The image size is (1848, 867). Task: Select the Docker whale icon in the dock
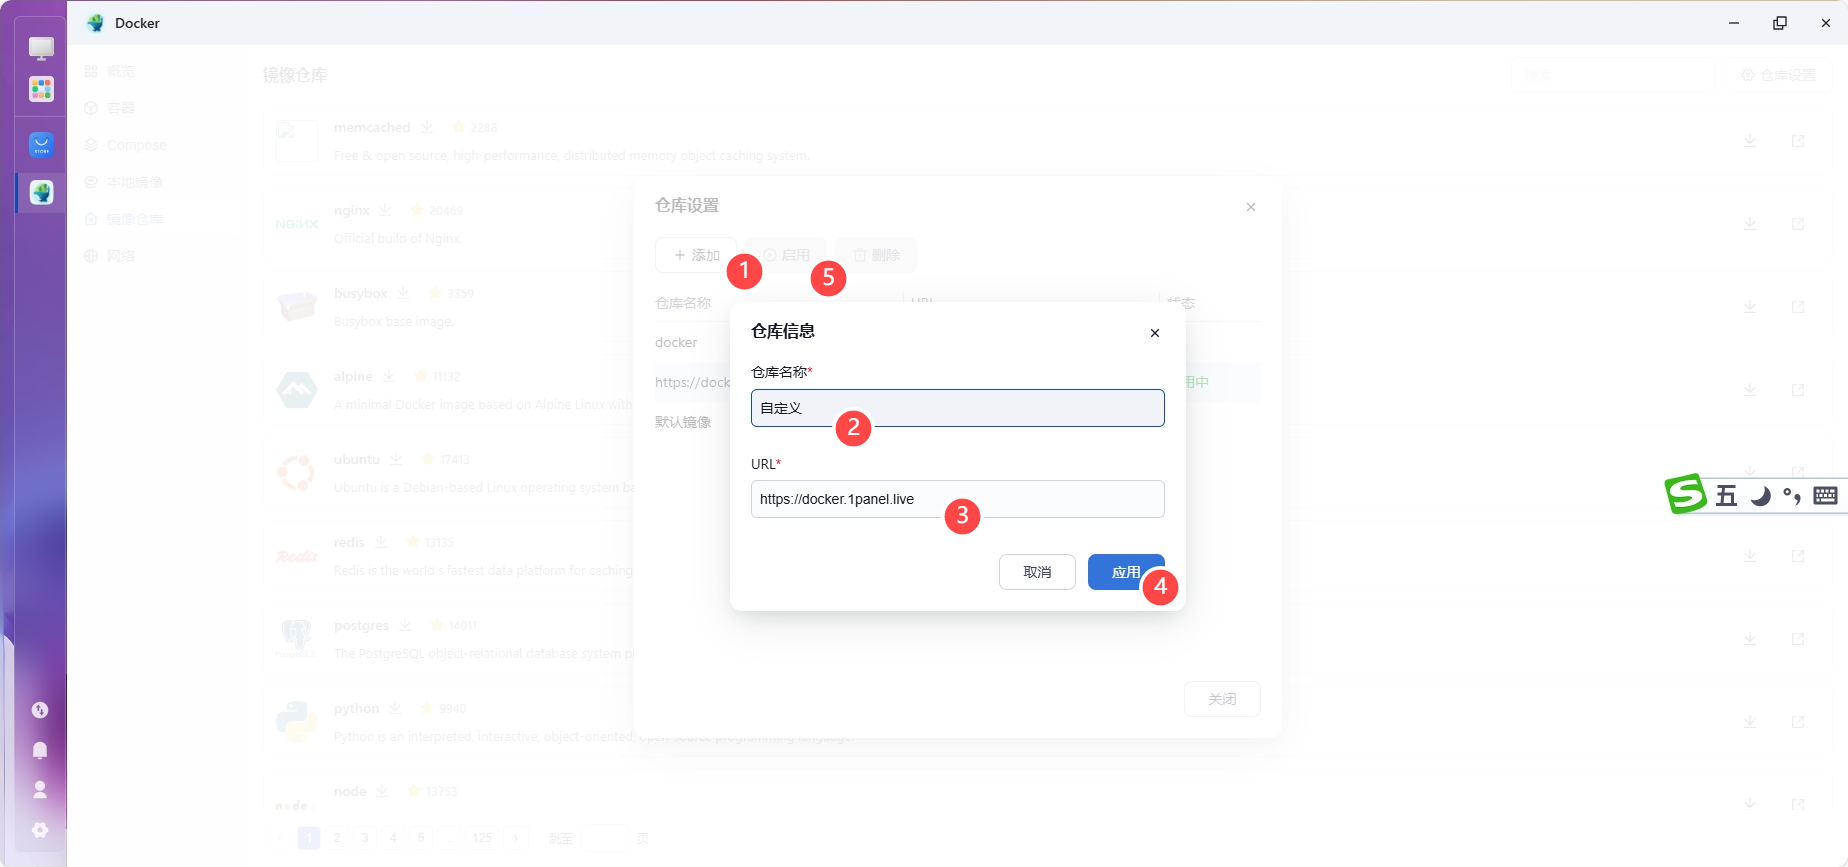click(x=41, y=192)
